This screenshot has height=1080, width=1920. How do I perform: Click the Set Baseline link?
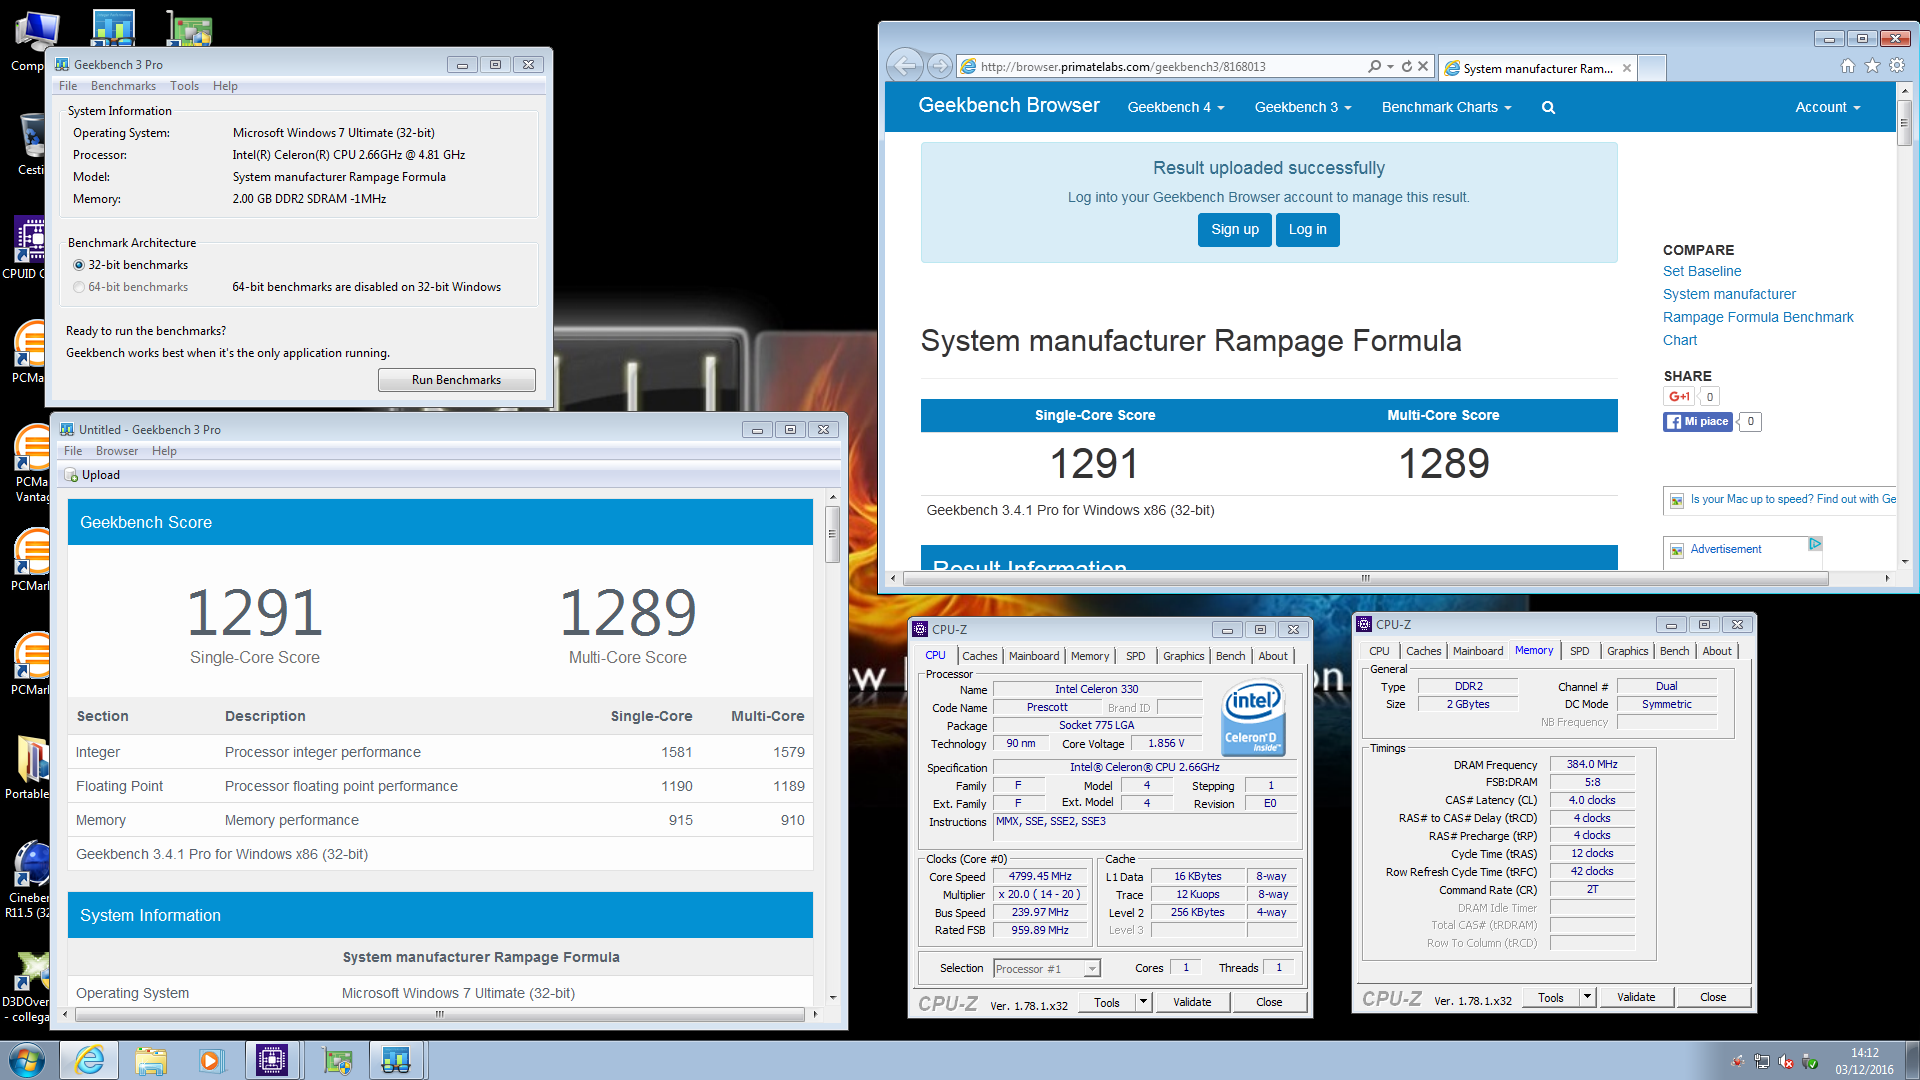click(1702, 271)
